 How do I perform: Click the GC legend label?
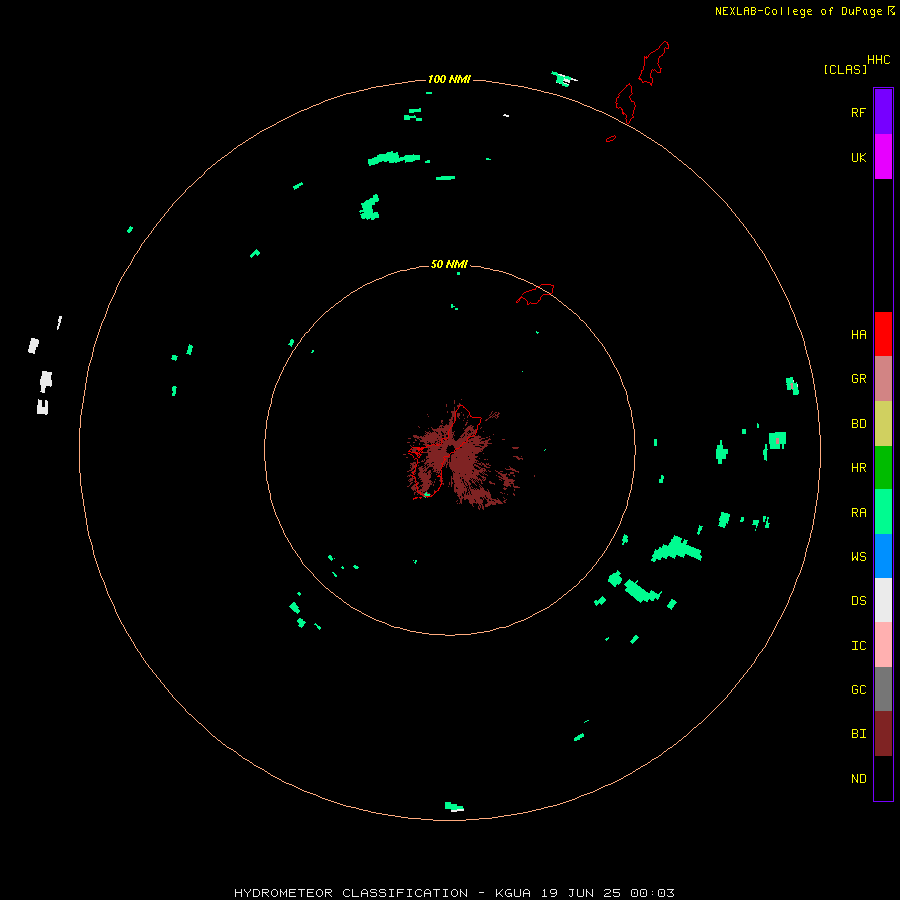pyautogui.click(x=858, y=689)
